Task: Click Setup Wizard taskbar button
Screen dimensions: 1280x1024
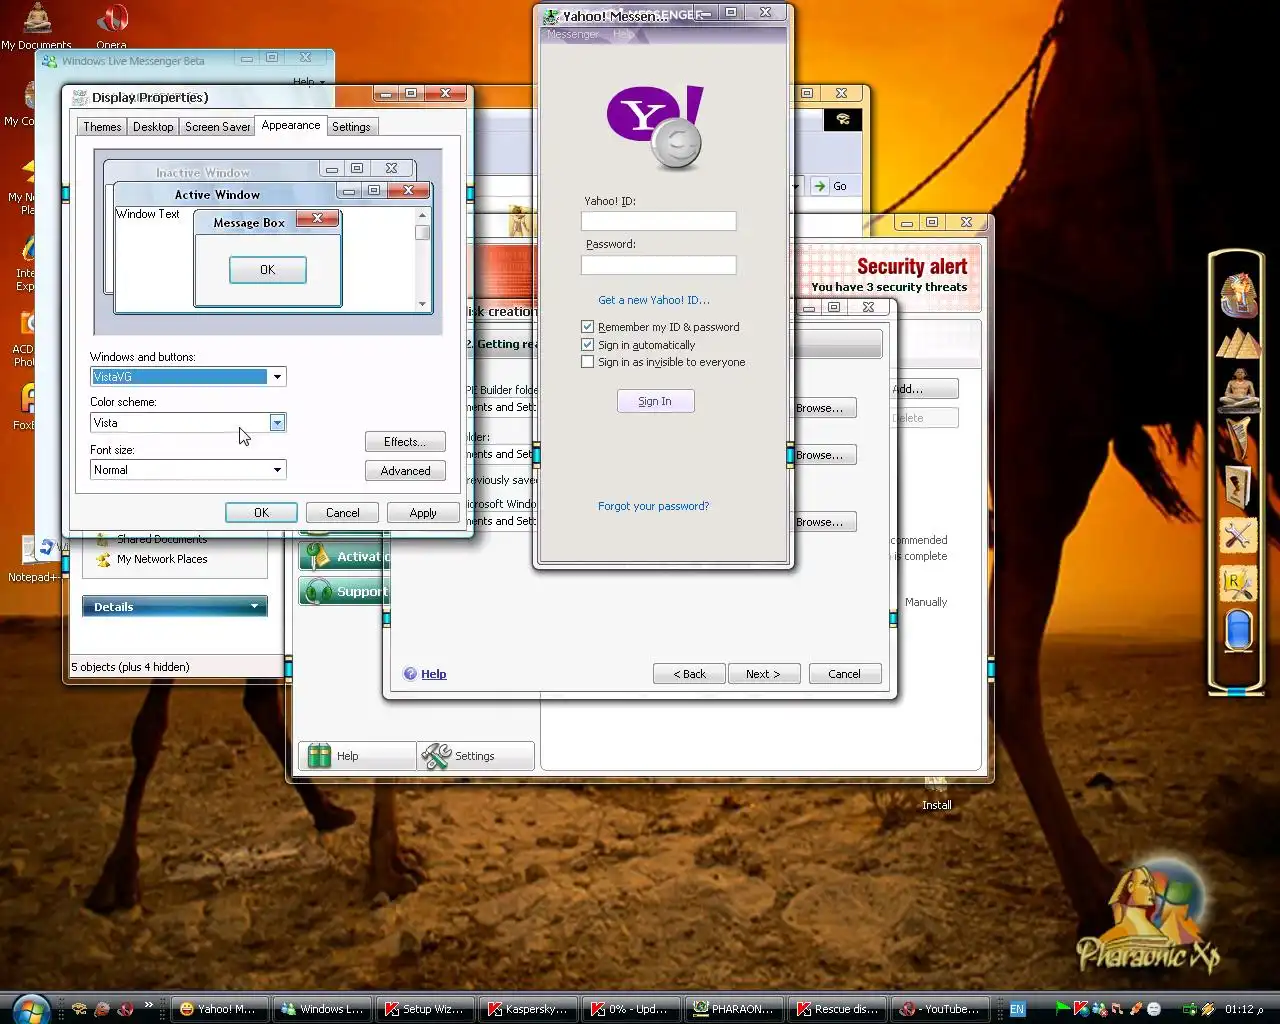Action: click(x=424, y=1009)
